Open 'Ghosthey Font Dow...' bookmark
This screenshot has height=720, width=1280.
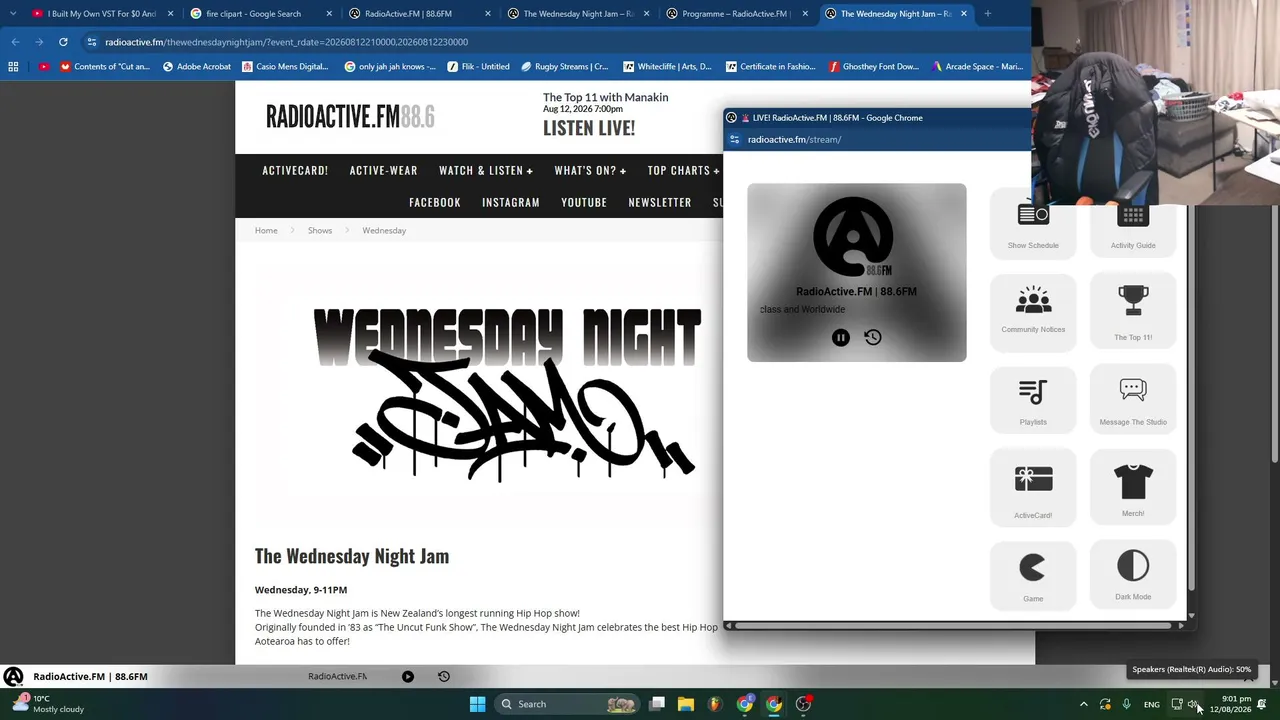874,67
